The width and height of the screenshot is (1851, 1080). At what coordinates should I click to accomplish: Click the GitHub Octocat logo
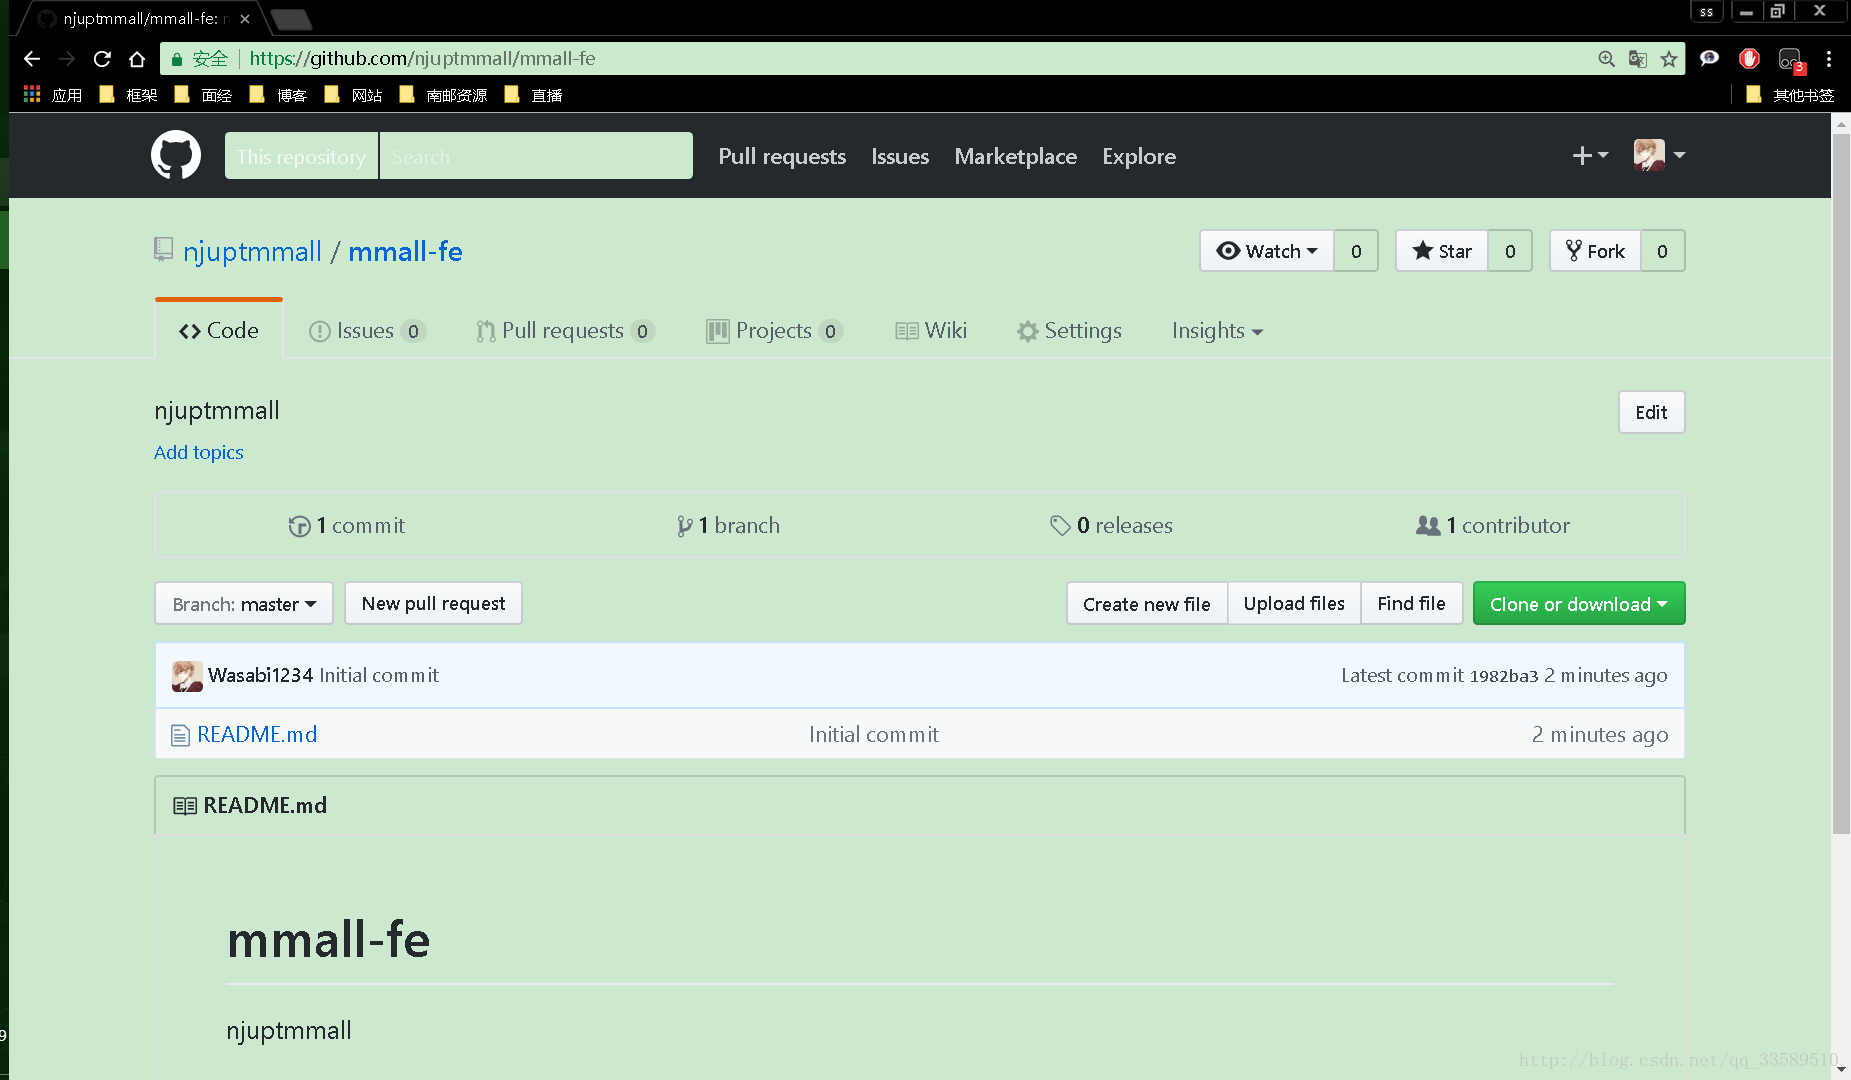pos(176,155)
